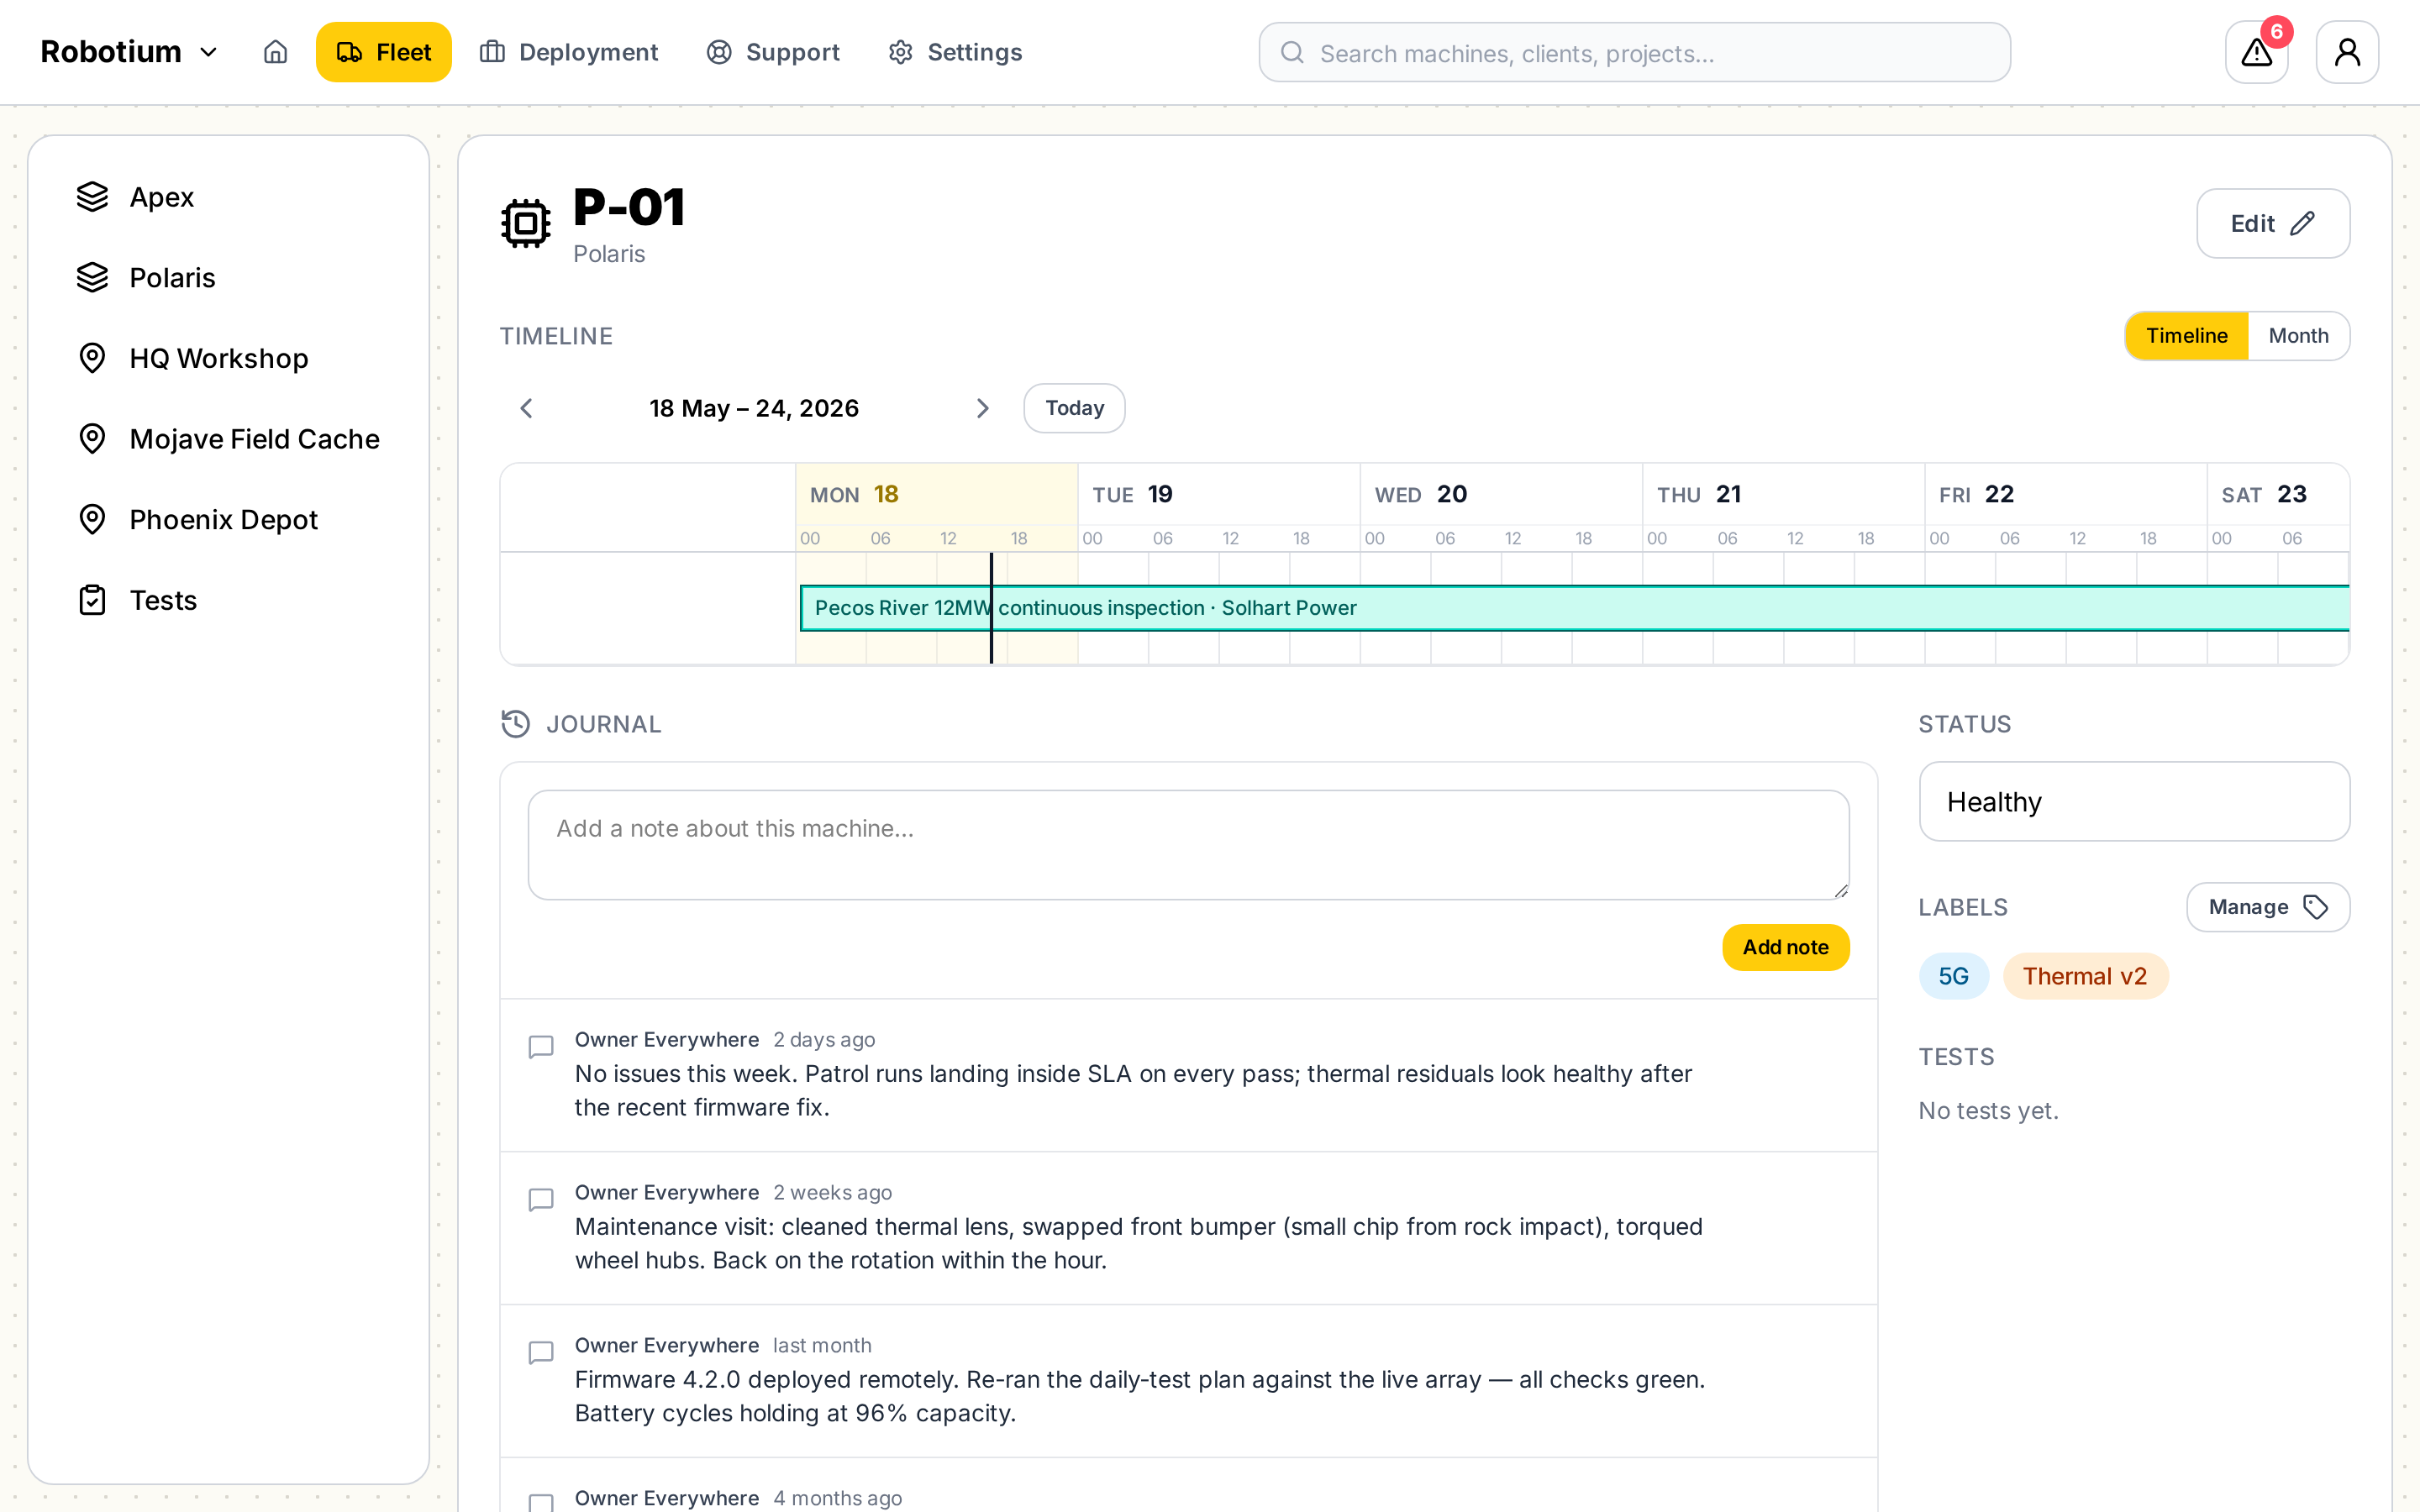Click the MON 18 day header
The width and height of the screenshot is (2420, 1512).
pos(936,494)
